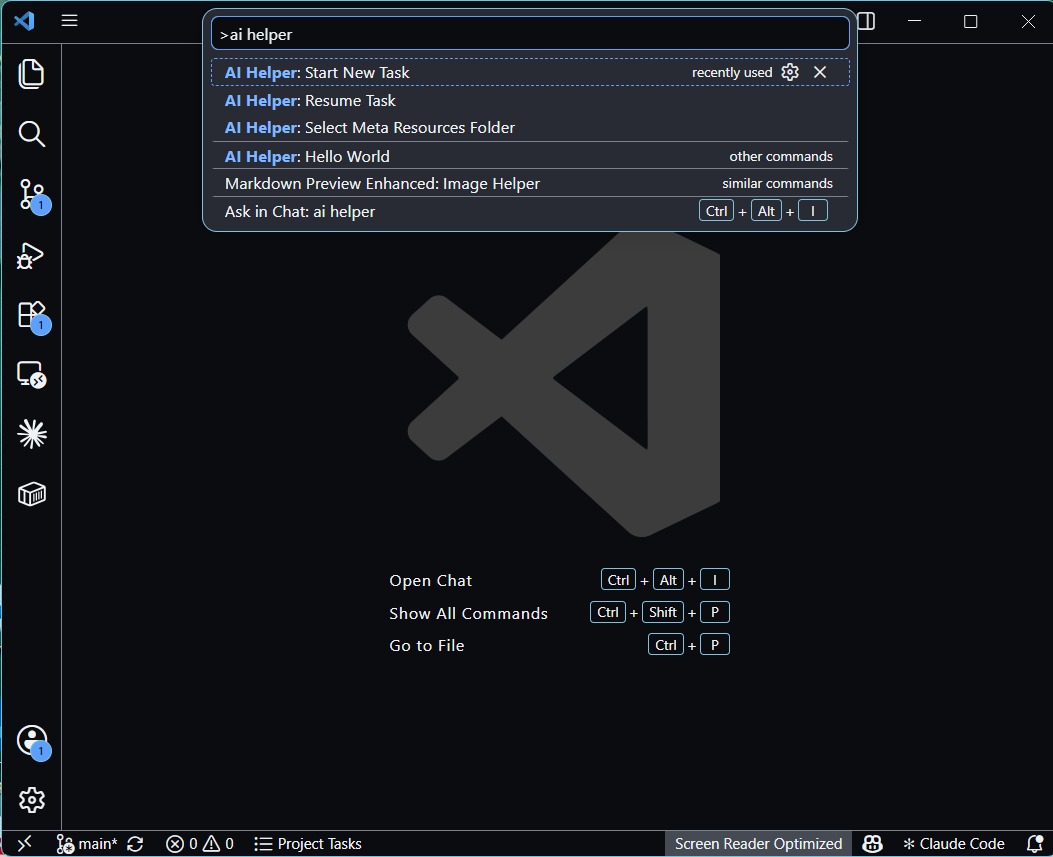Synchronize changes icon in status bar
Screen dimensions: 1053x857
(135, 844)
